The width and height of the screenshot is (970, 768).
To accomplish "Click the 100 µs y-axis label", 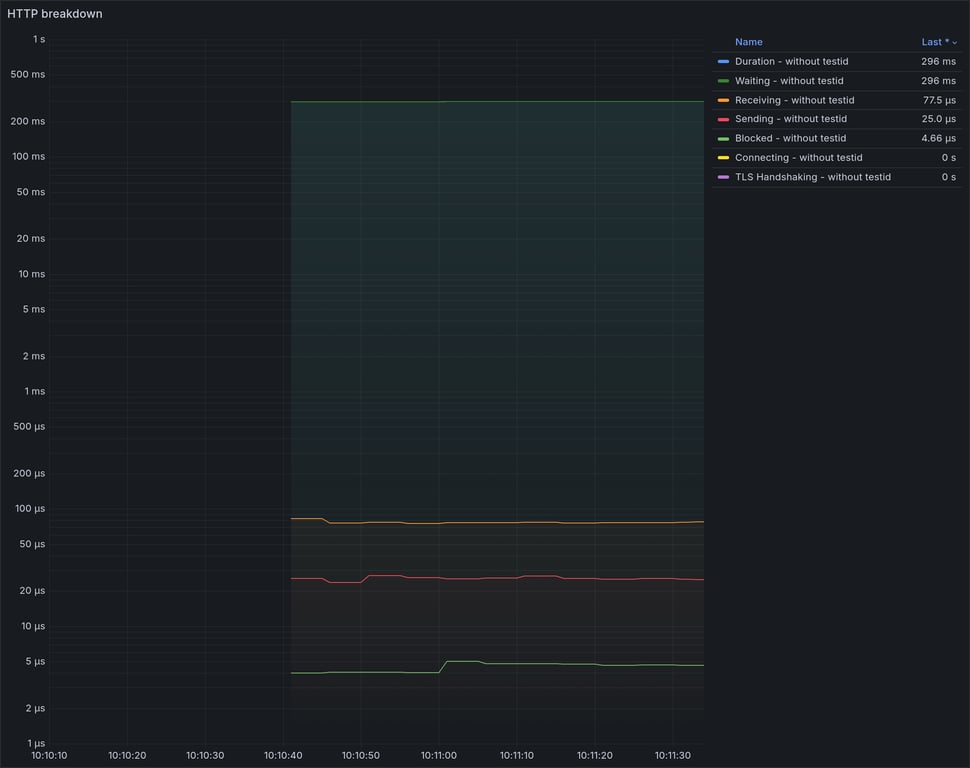I will click(30, 508).
